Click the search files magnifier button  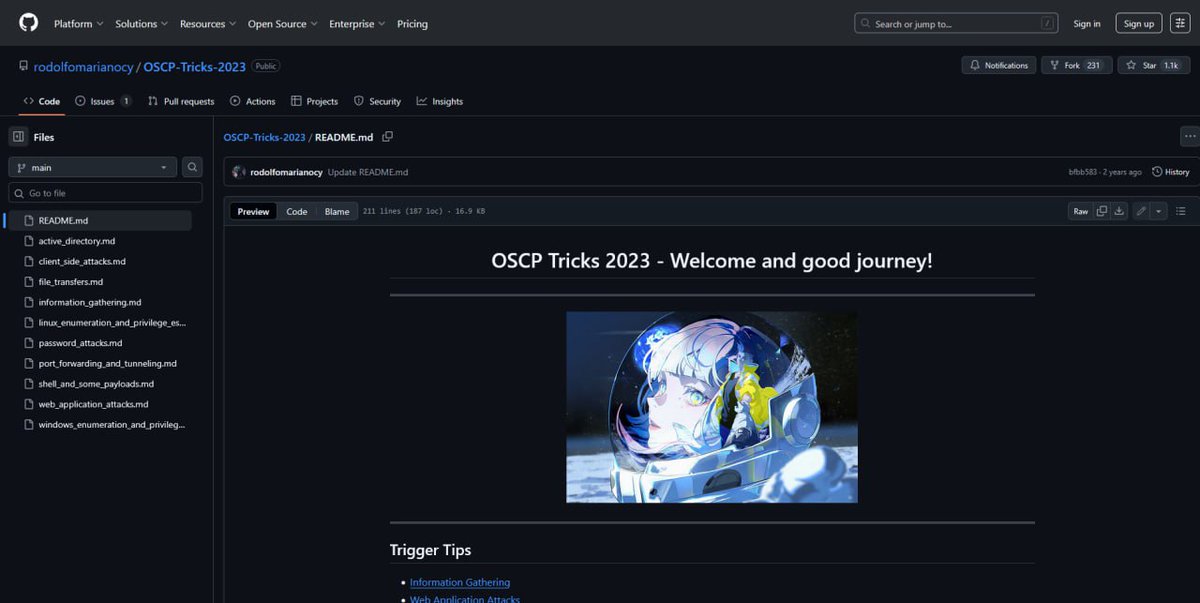(x=193, y=167)
